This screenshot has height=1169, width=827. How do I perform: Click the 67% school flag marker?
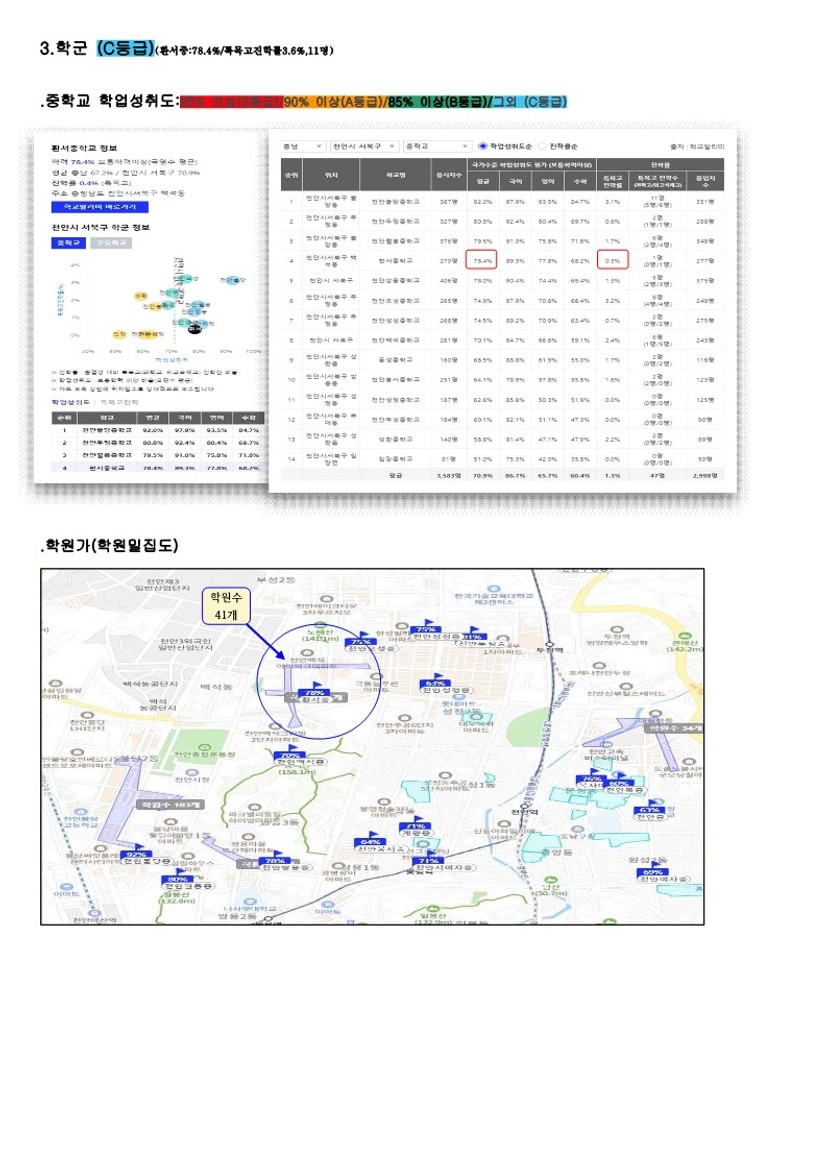pos(650,807)
